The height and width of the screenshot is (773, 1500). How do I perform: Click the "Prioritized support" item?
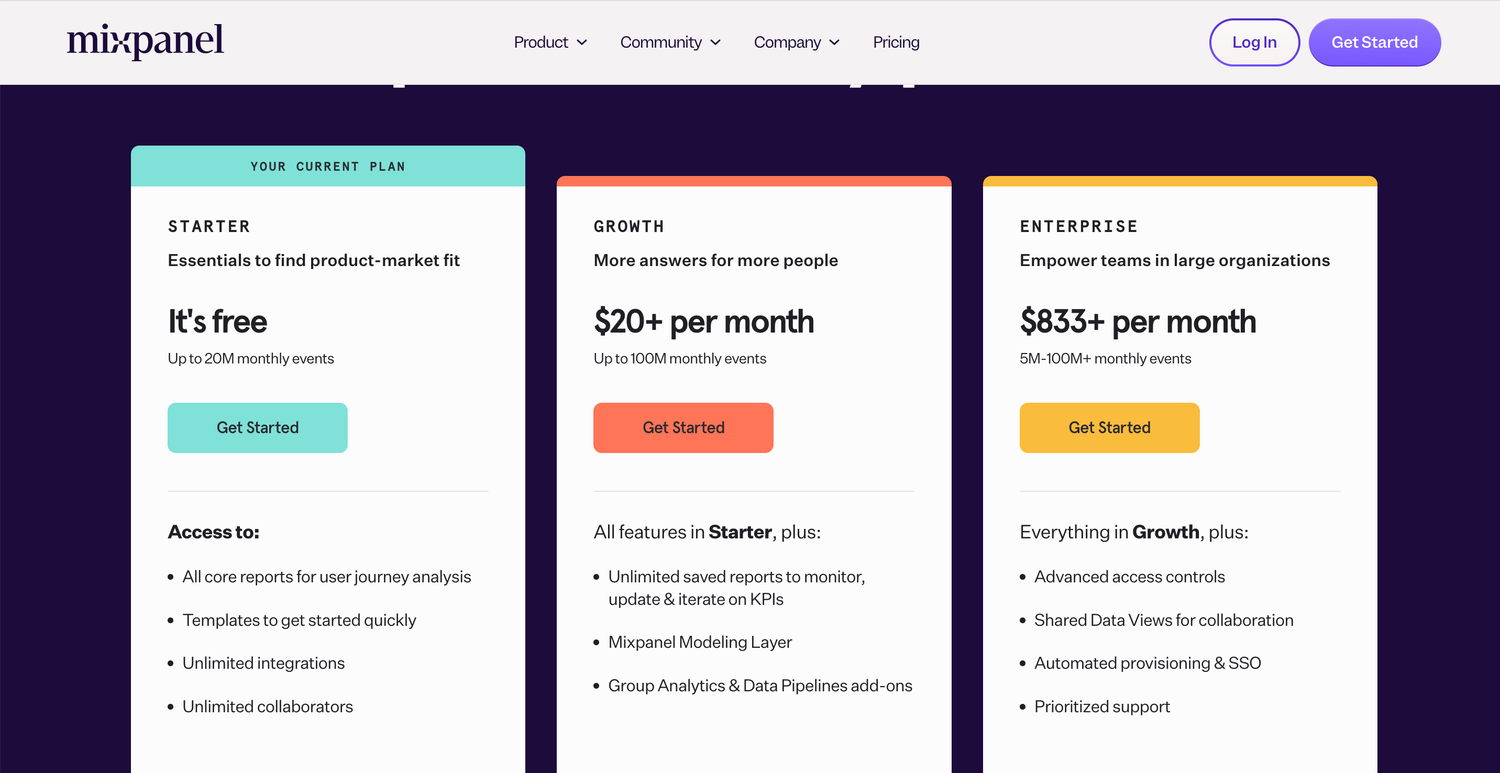coord(1102,706)
